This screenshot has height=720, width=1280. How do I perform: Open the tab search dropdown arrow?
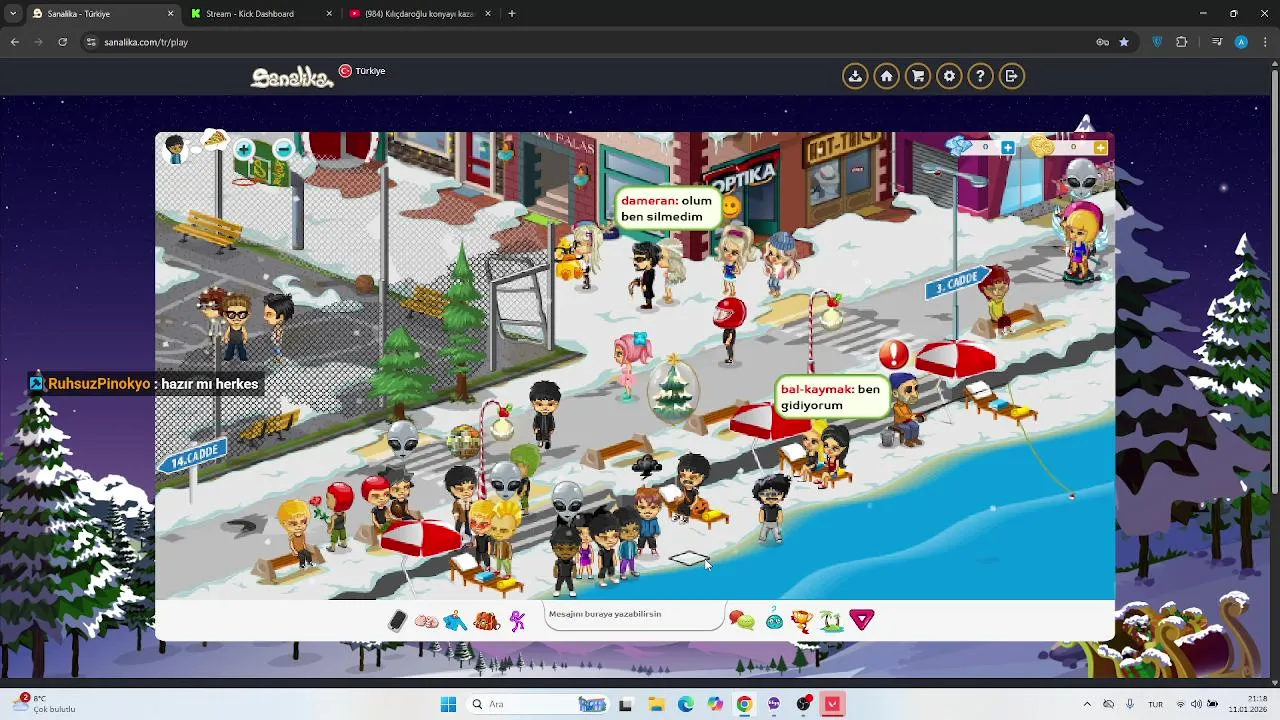click(x=12, y=14)
